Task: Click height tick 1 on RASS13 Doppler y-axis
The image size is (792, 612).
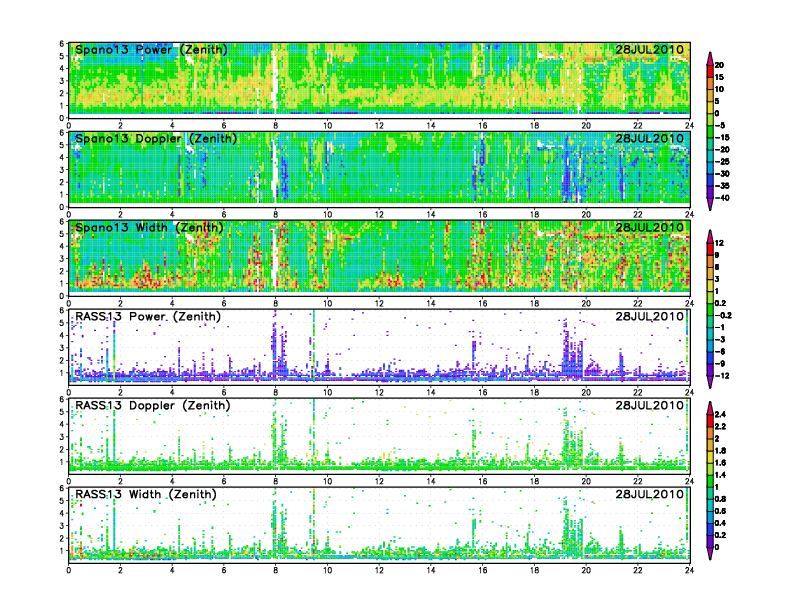Action: pyautogui.click(x=62, y=462)
